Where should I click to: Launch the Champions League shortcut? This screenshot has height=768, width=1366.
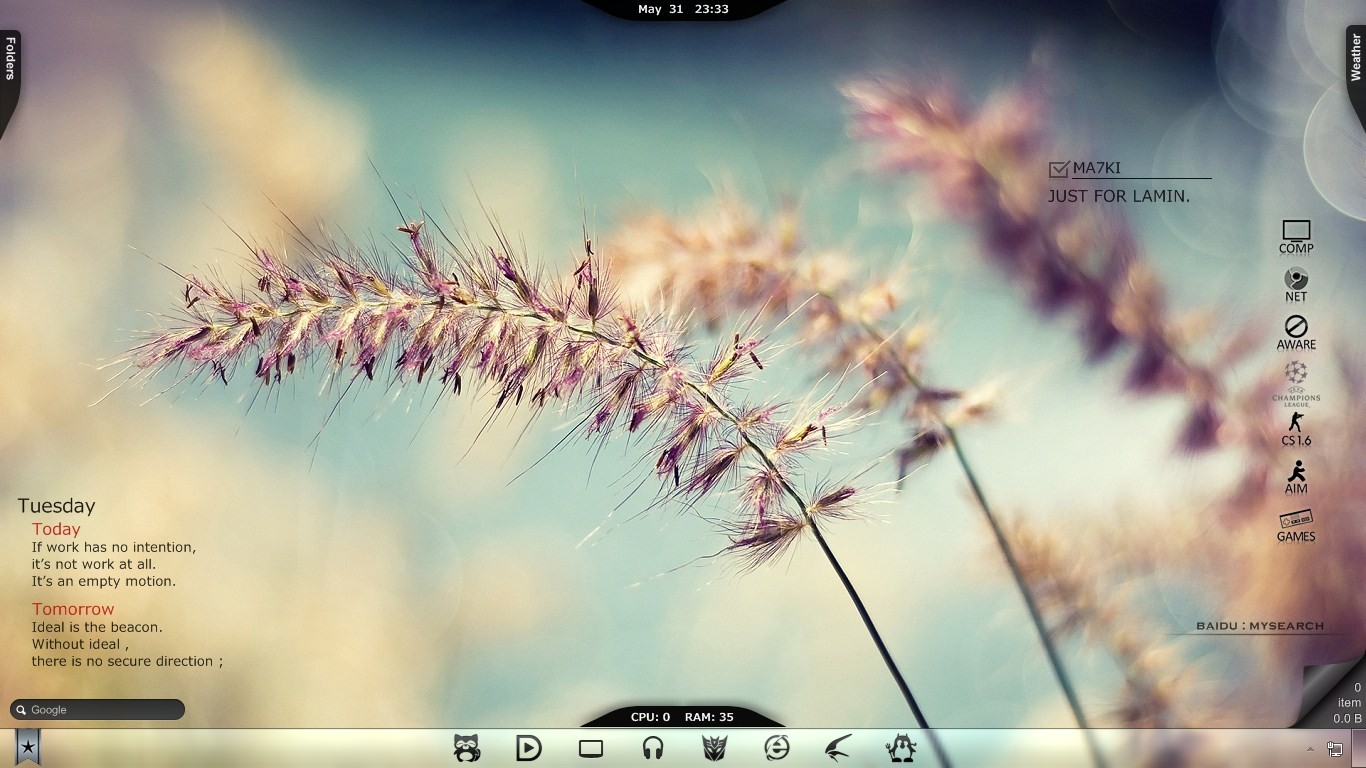tap(1296, 383)
